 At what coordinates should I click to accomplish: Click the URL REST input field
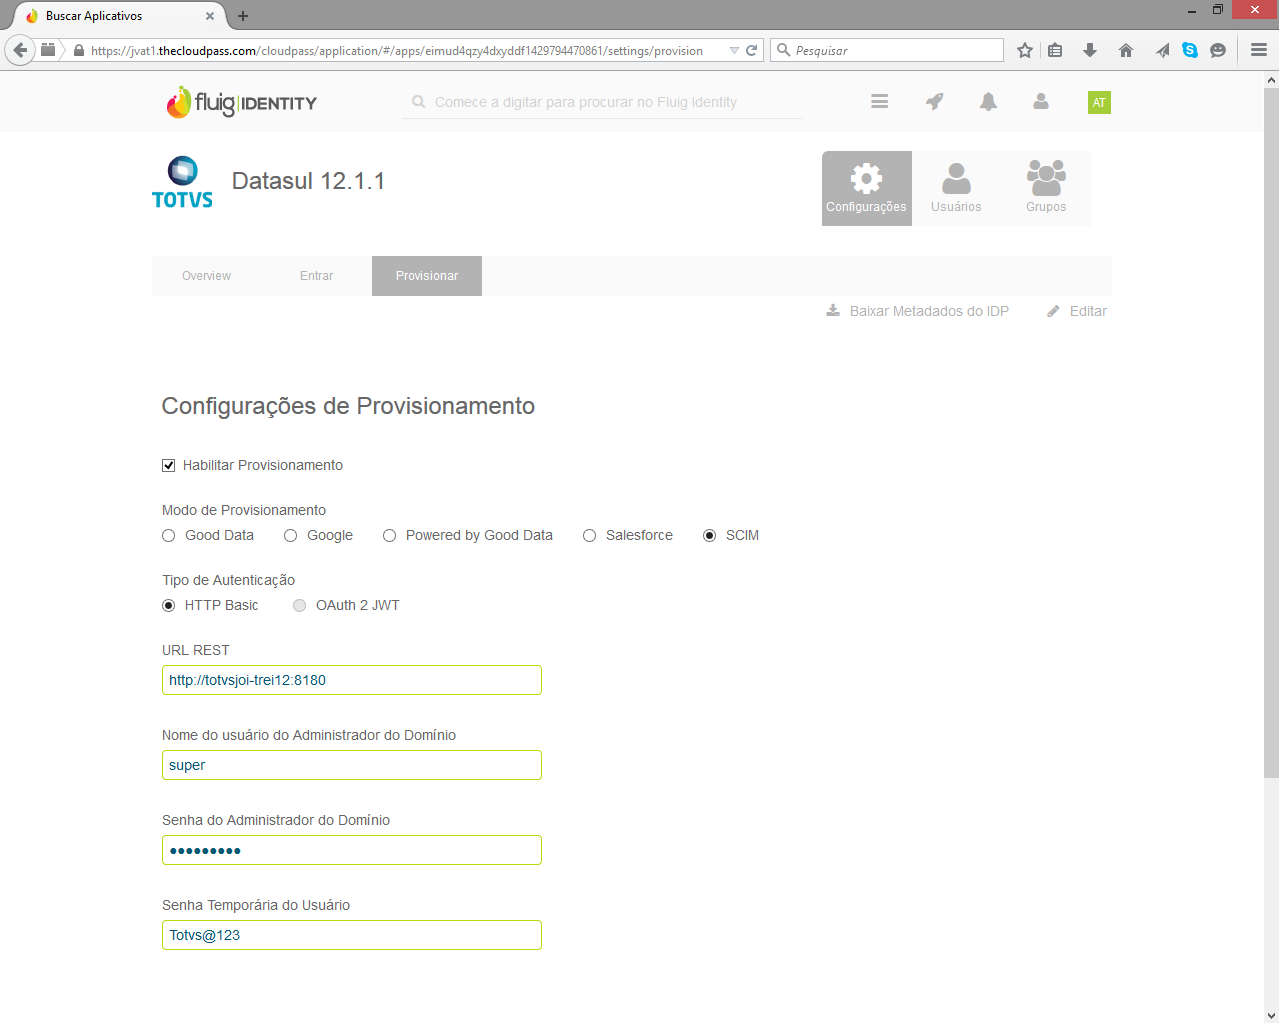coord(352,680)
